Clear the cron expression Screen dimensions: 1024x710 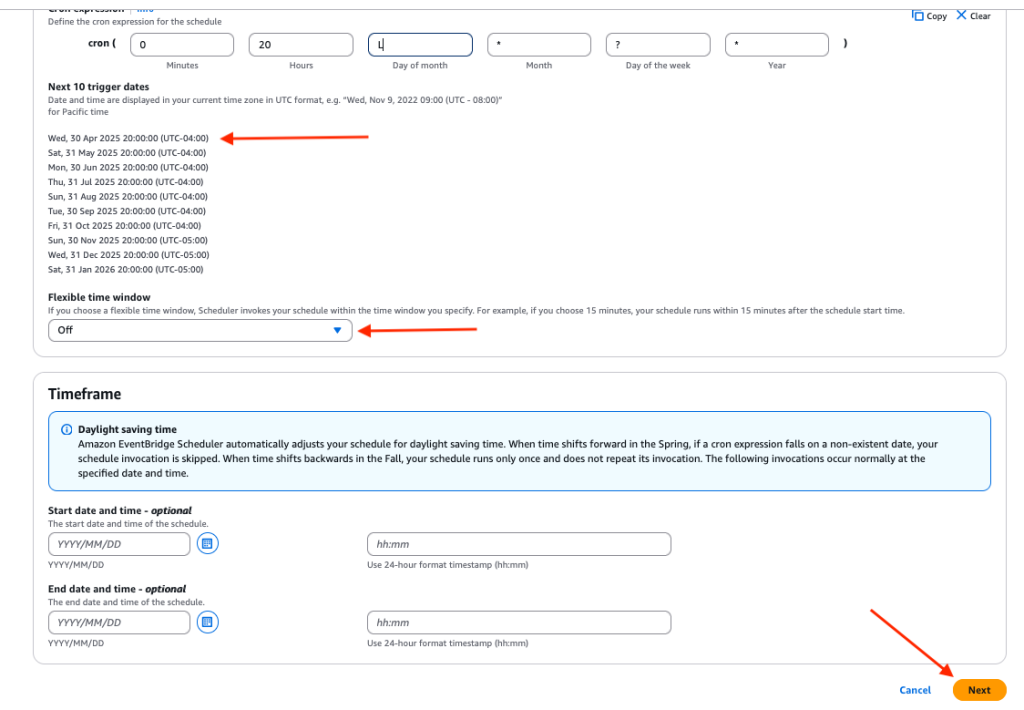point(973,16)
